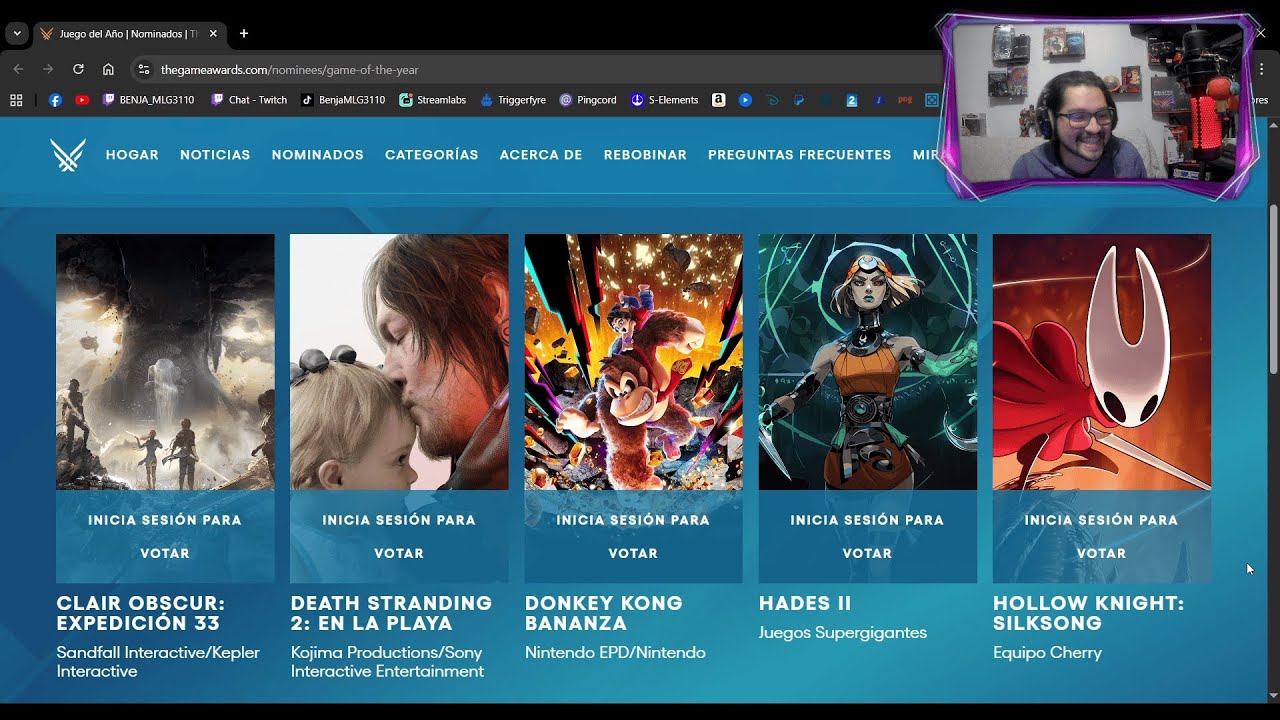Open the Triggerfyre bookmark
The height and width of the screenshot is (720, 1280).
click(x=513, y=100)
